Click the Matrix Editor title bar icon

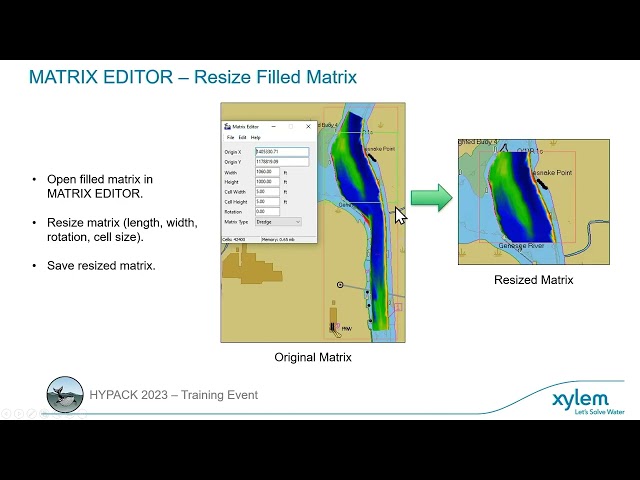(228, 127)
